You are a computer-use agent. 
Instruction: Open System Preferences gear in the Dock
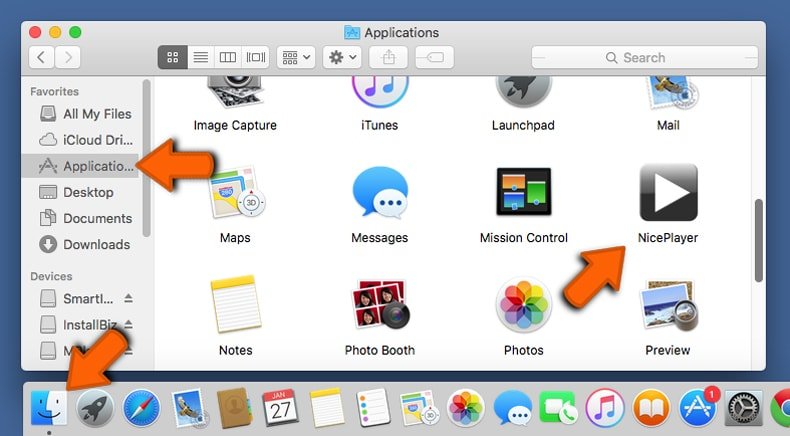click(x=744, y=408)
